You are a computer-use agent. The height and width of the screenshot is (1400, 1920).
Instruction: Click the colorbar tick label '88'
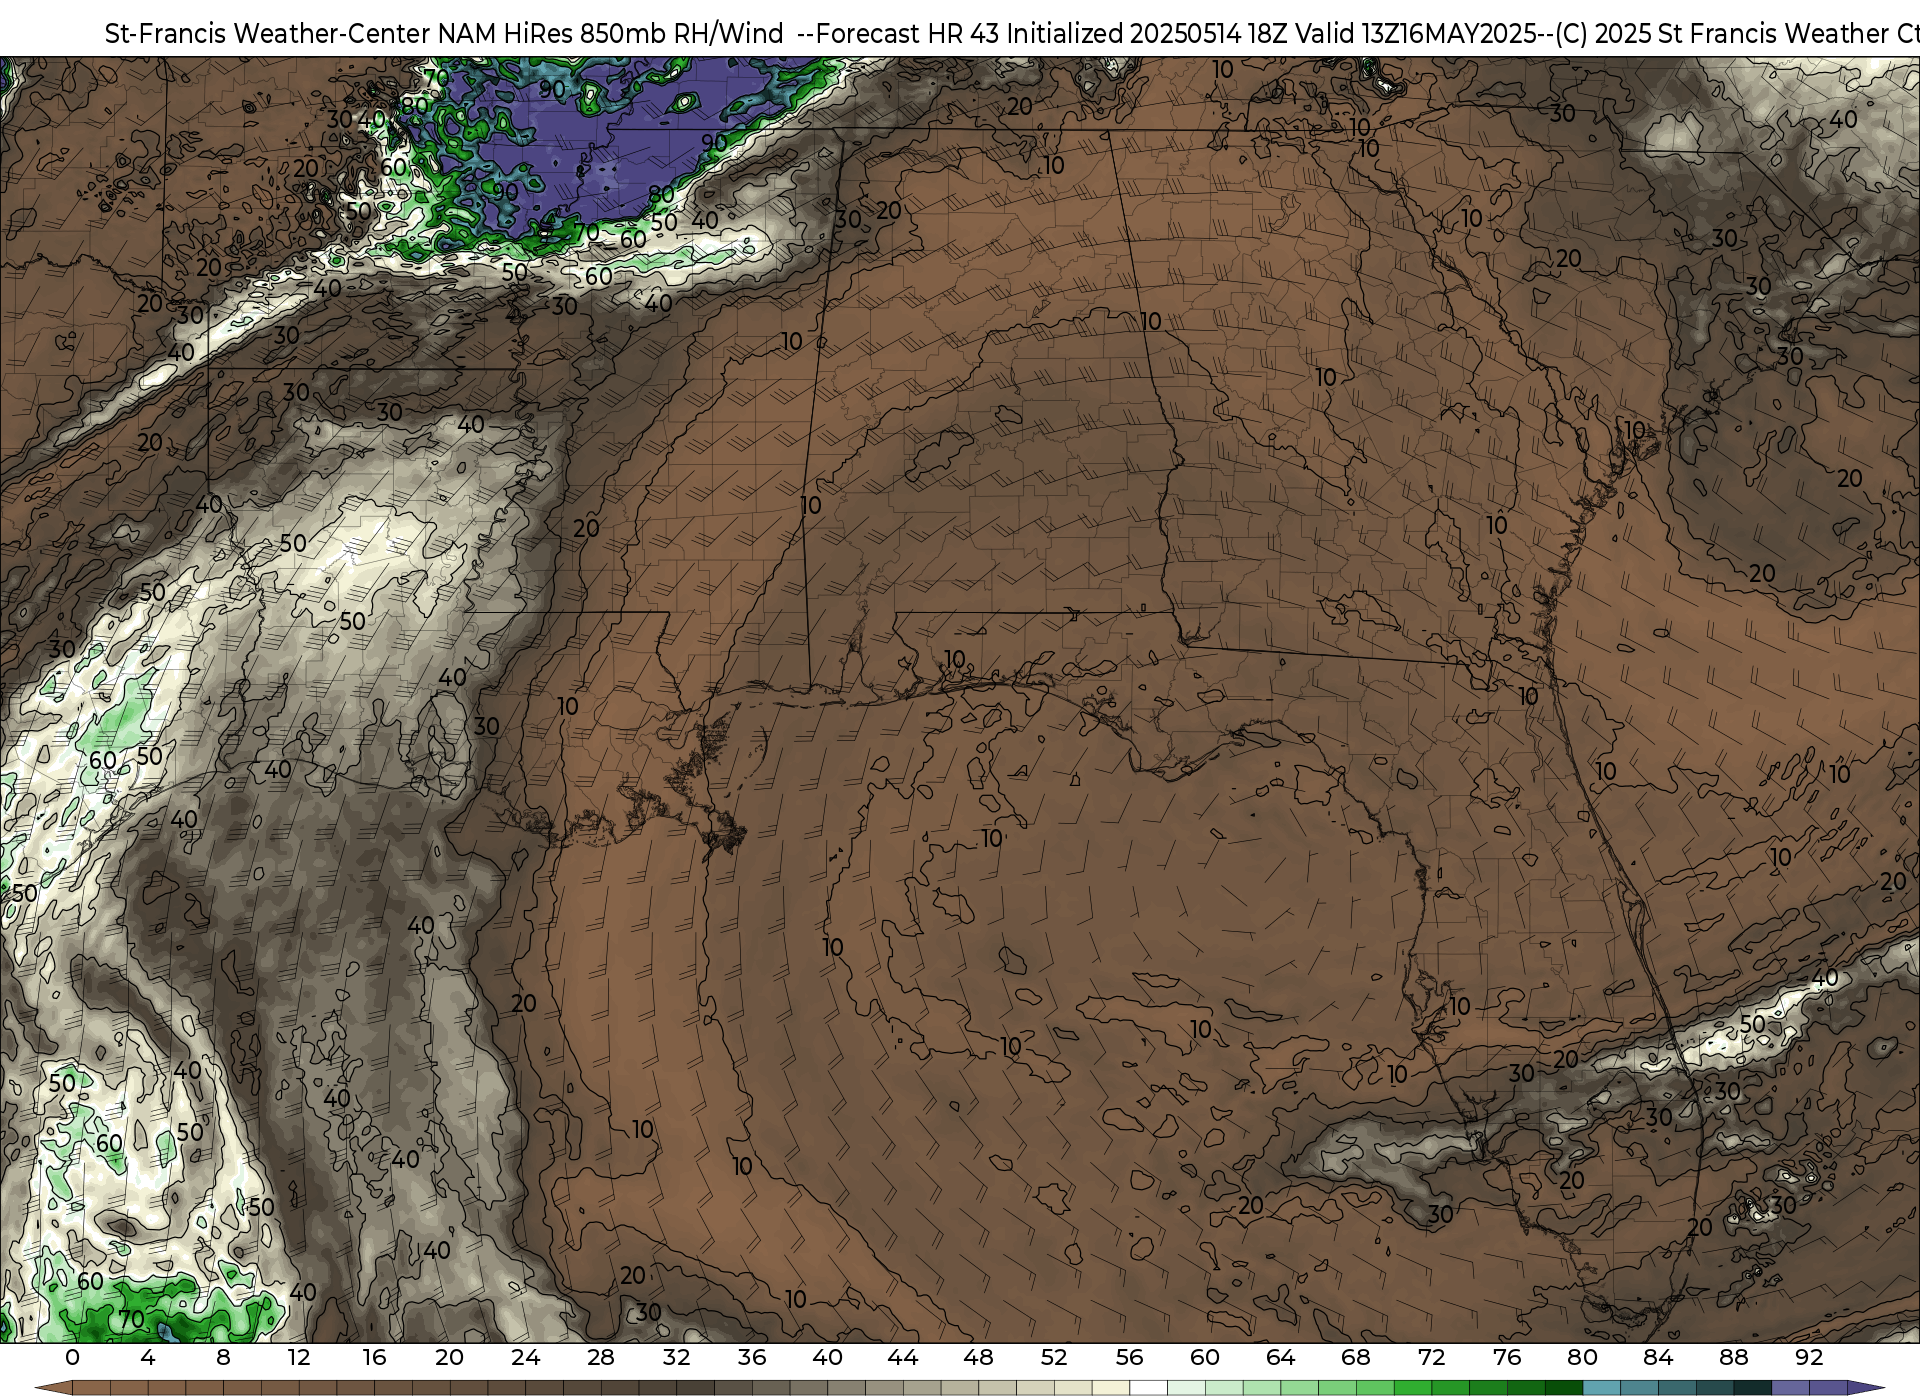[1733, 1357]
